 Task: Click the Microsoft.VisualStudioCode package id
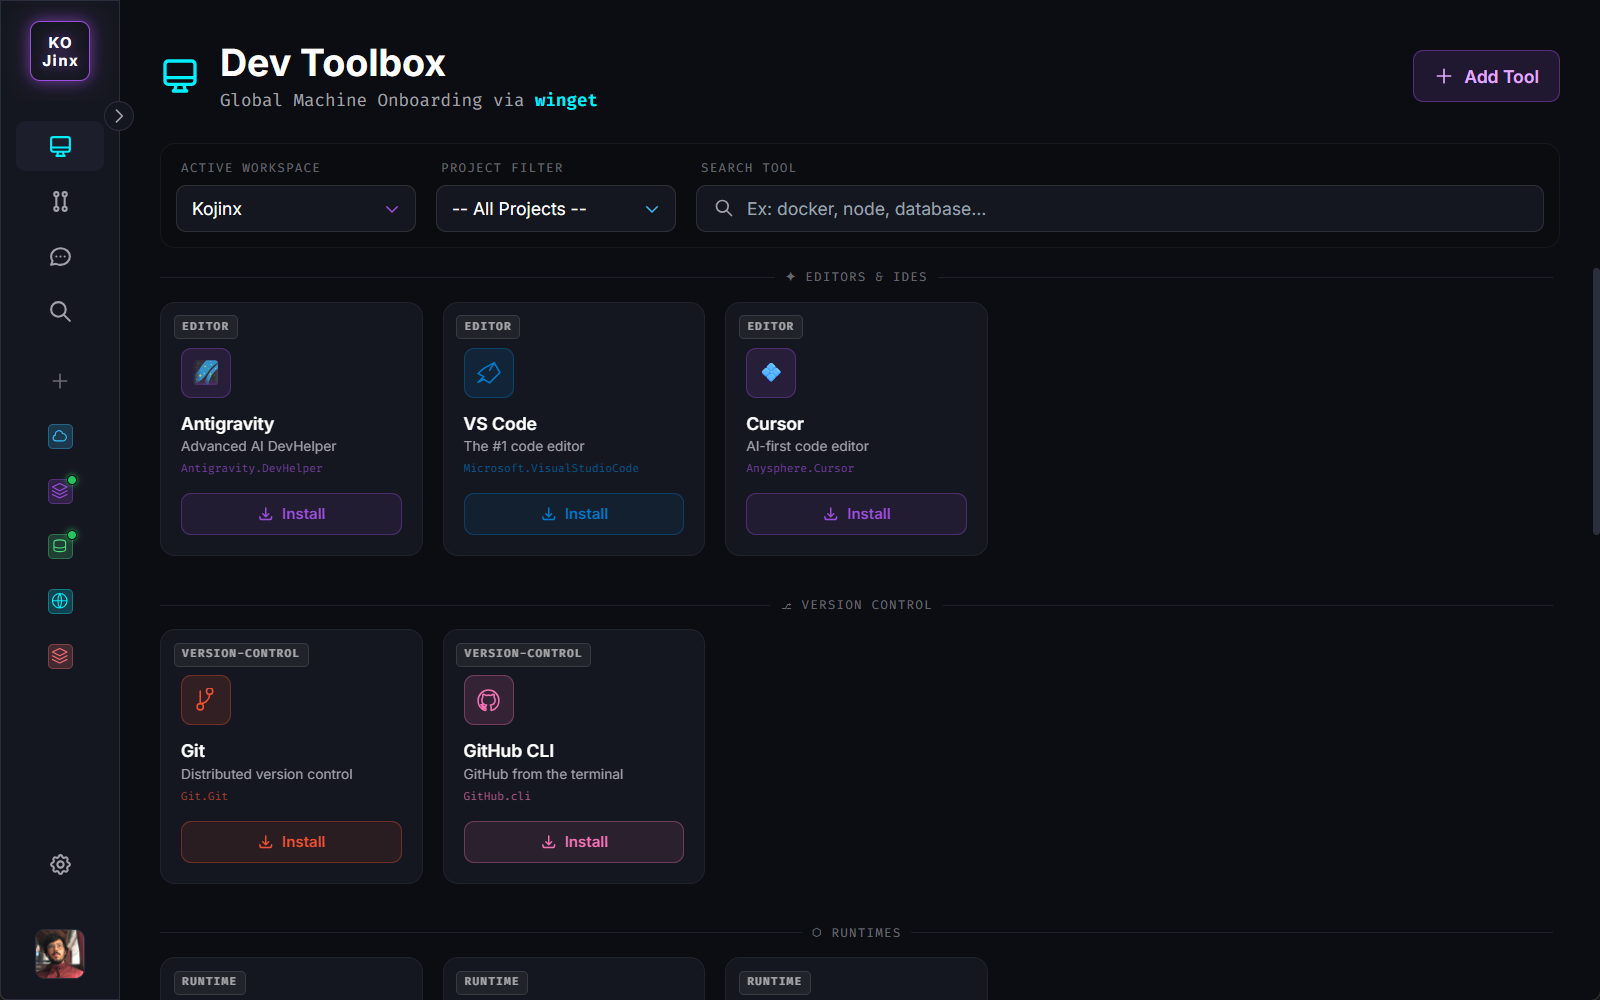click(x=551, y=468)
